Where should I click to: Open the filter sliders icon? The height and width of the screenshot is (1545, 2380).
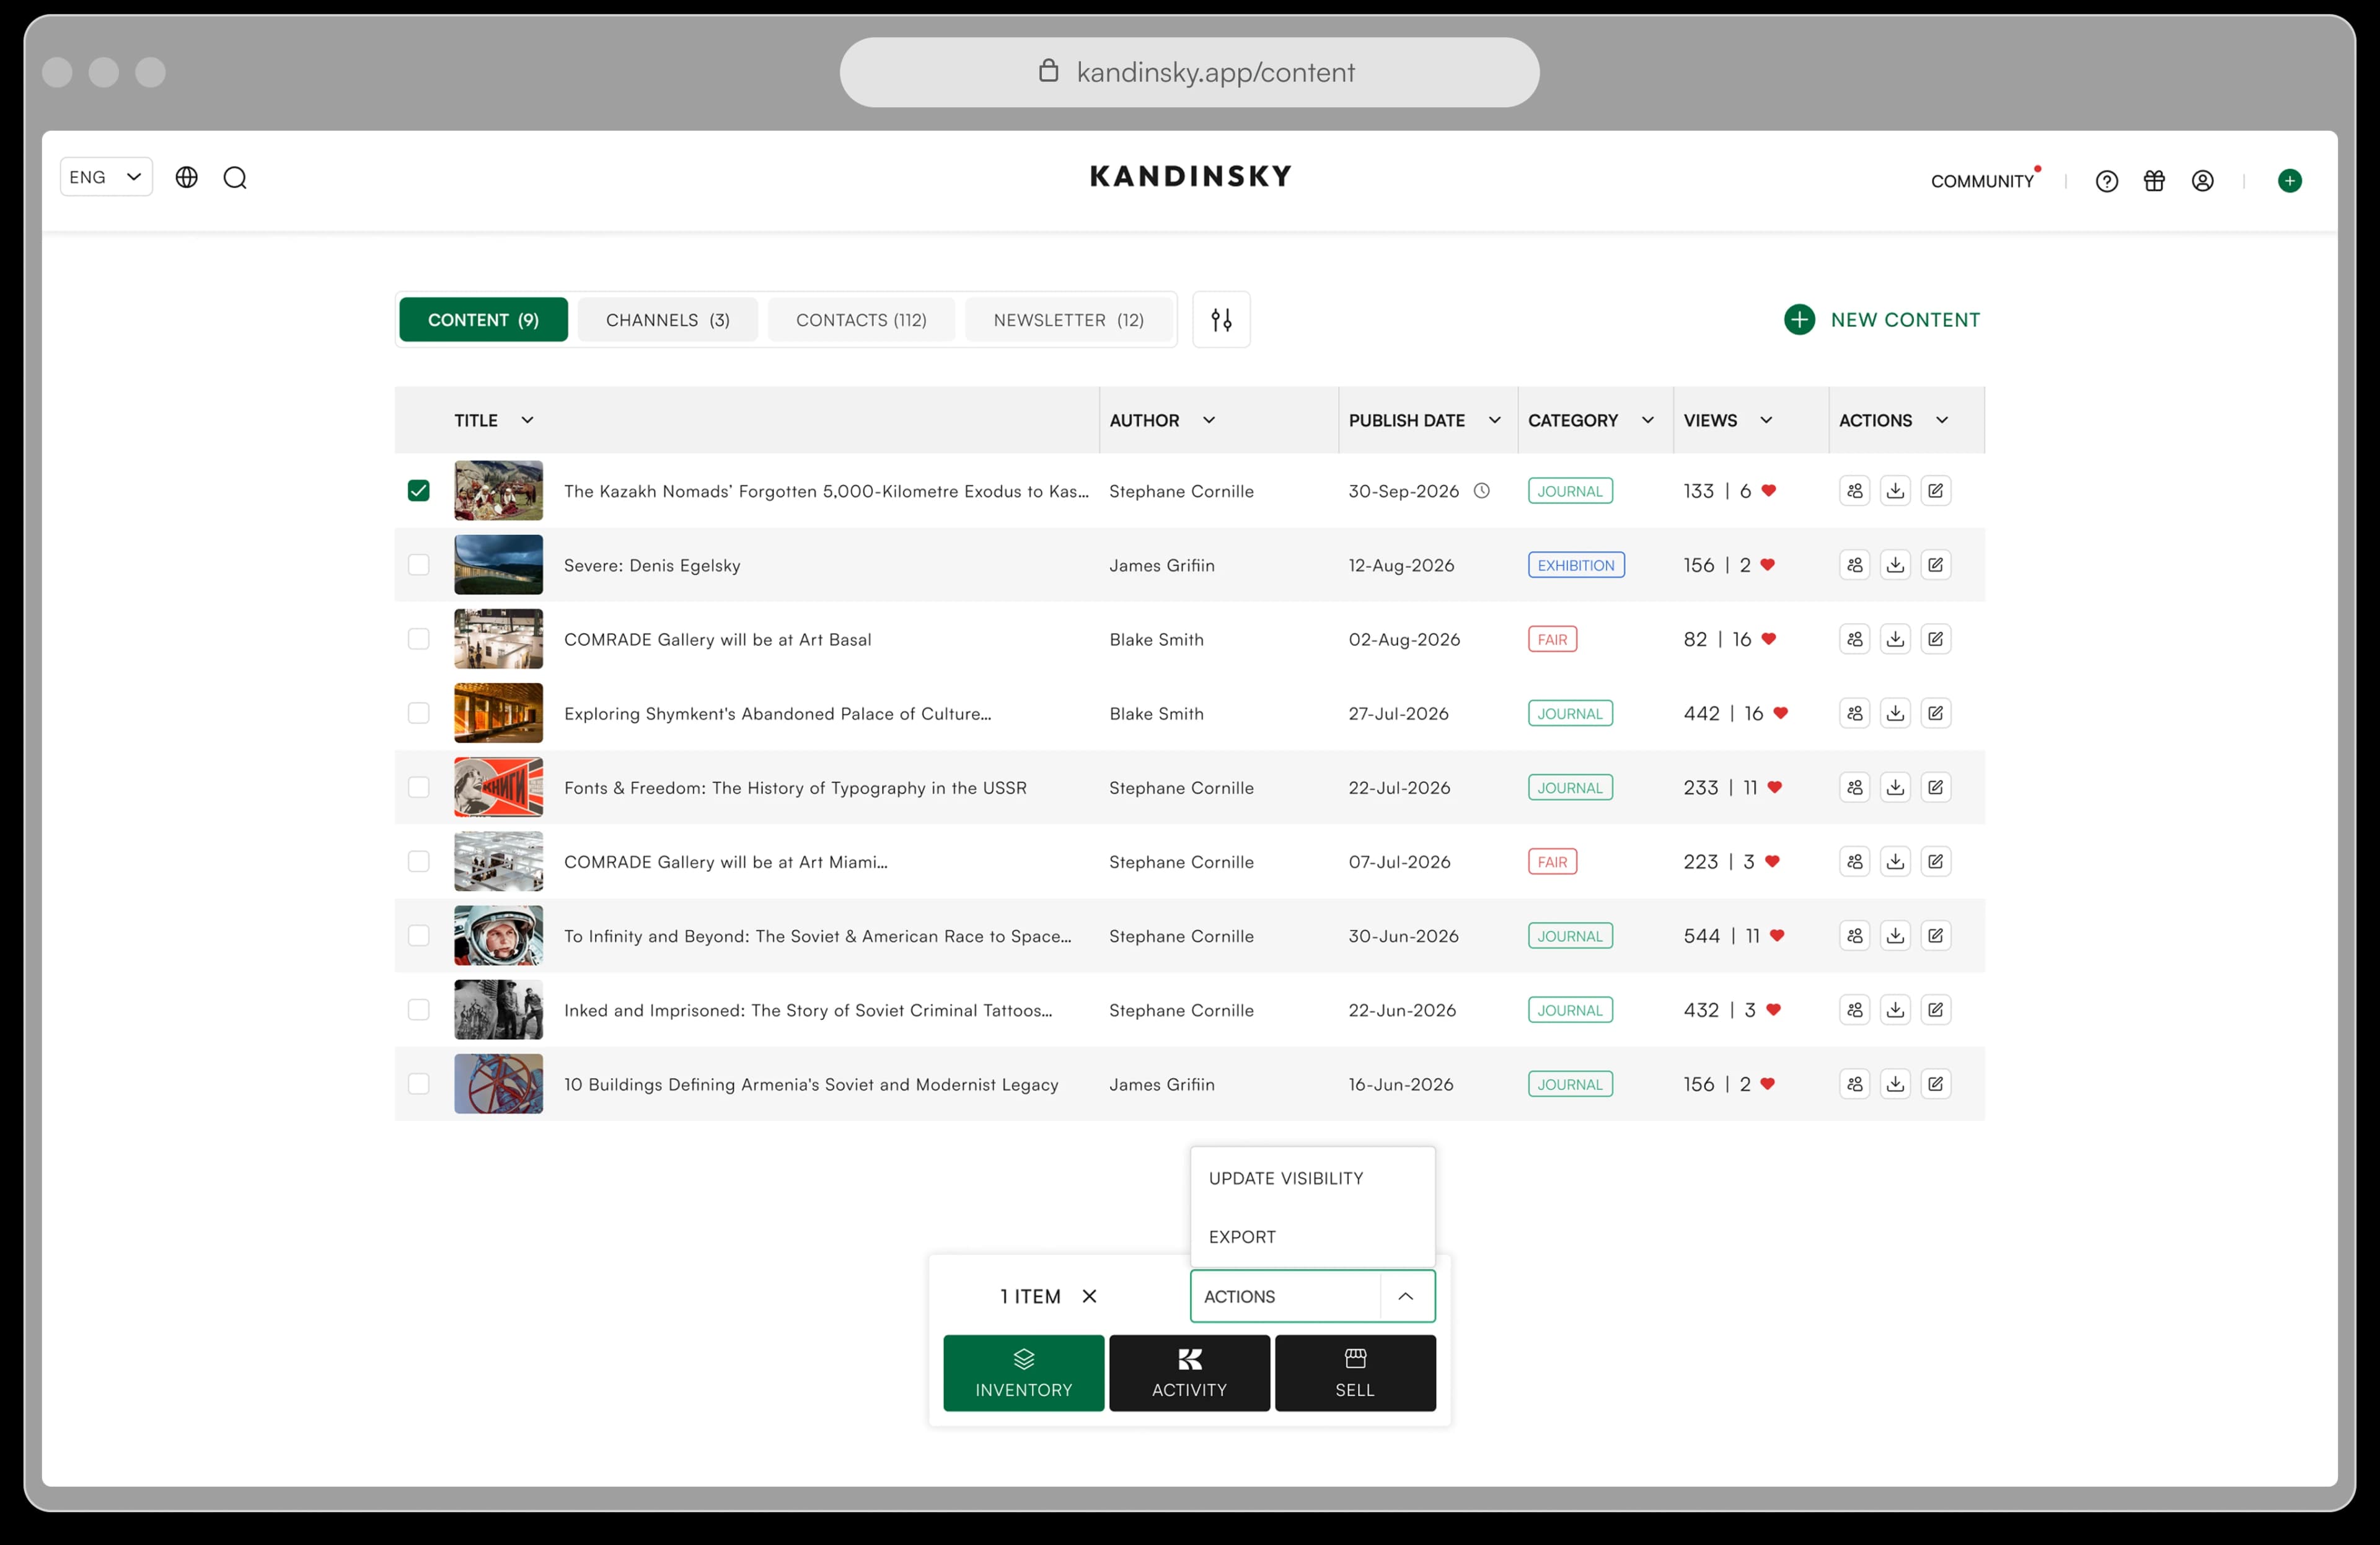click(1221, 320)
